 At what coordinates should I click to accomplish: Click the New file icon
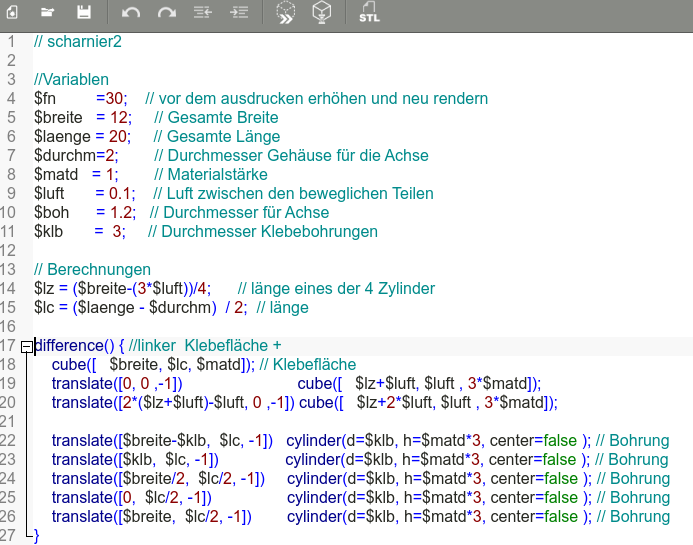coord(12,12)
